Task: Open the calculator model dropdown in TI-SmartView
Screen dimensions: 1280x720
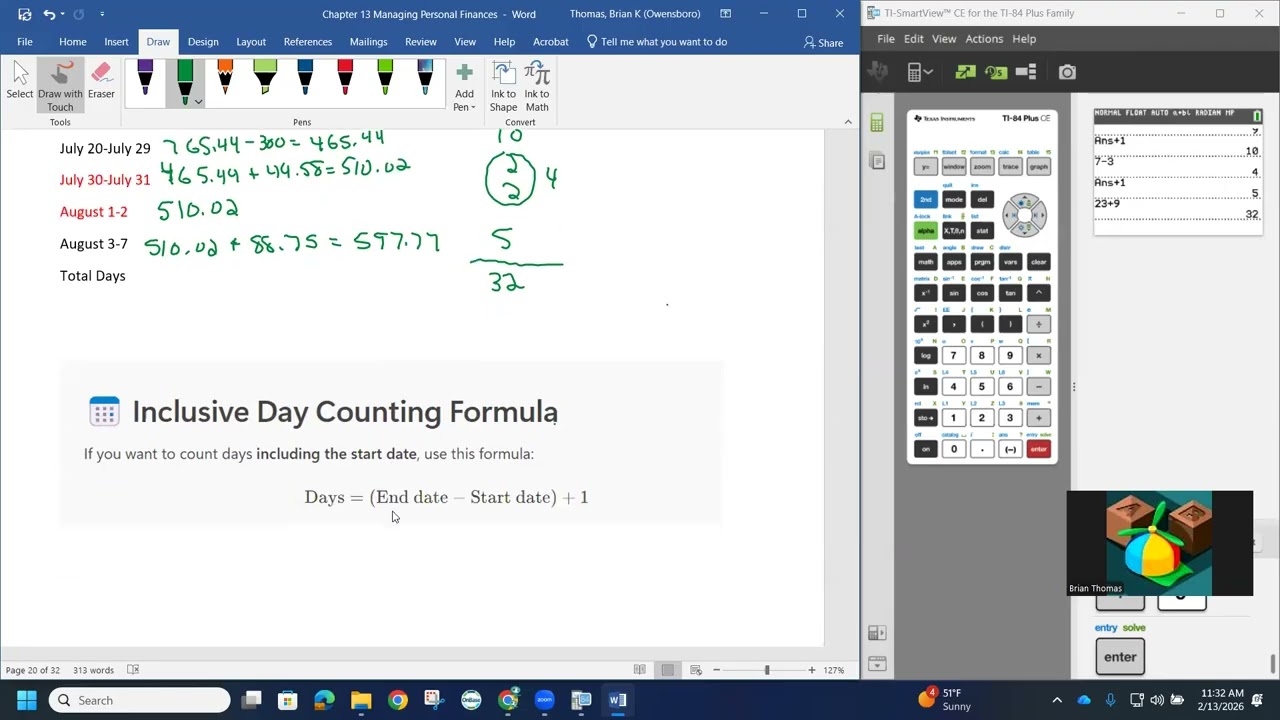Action: point(920,72)
